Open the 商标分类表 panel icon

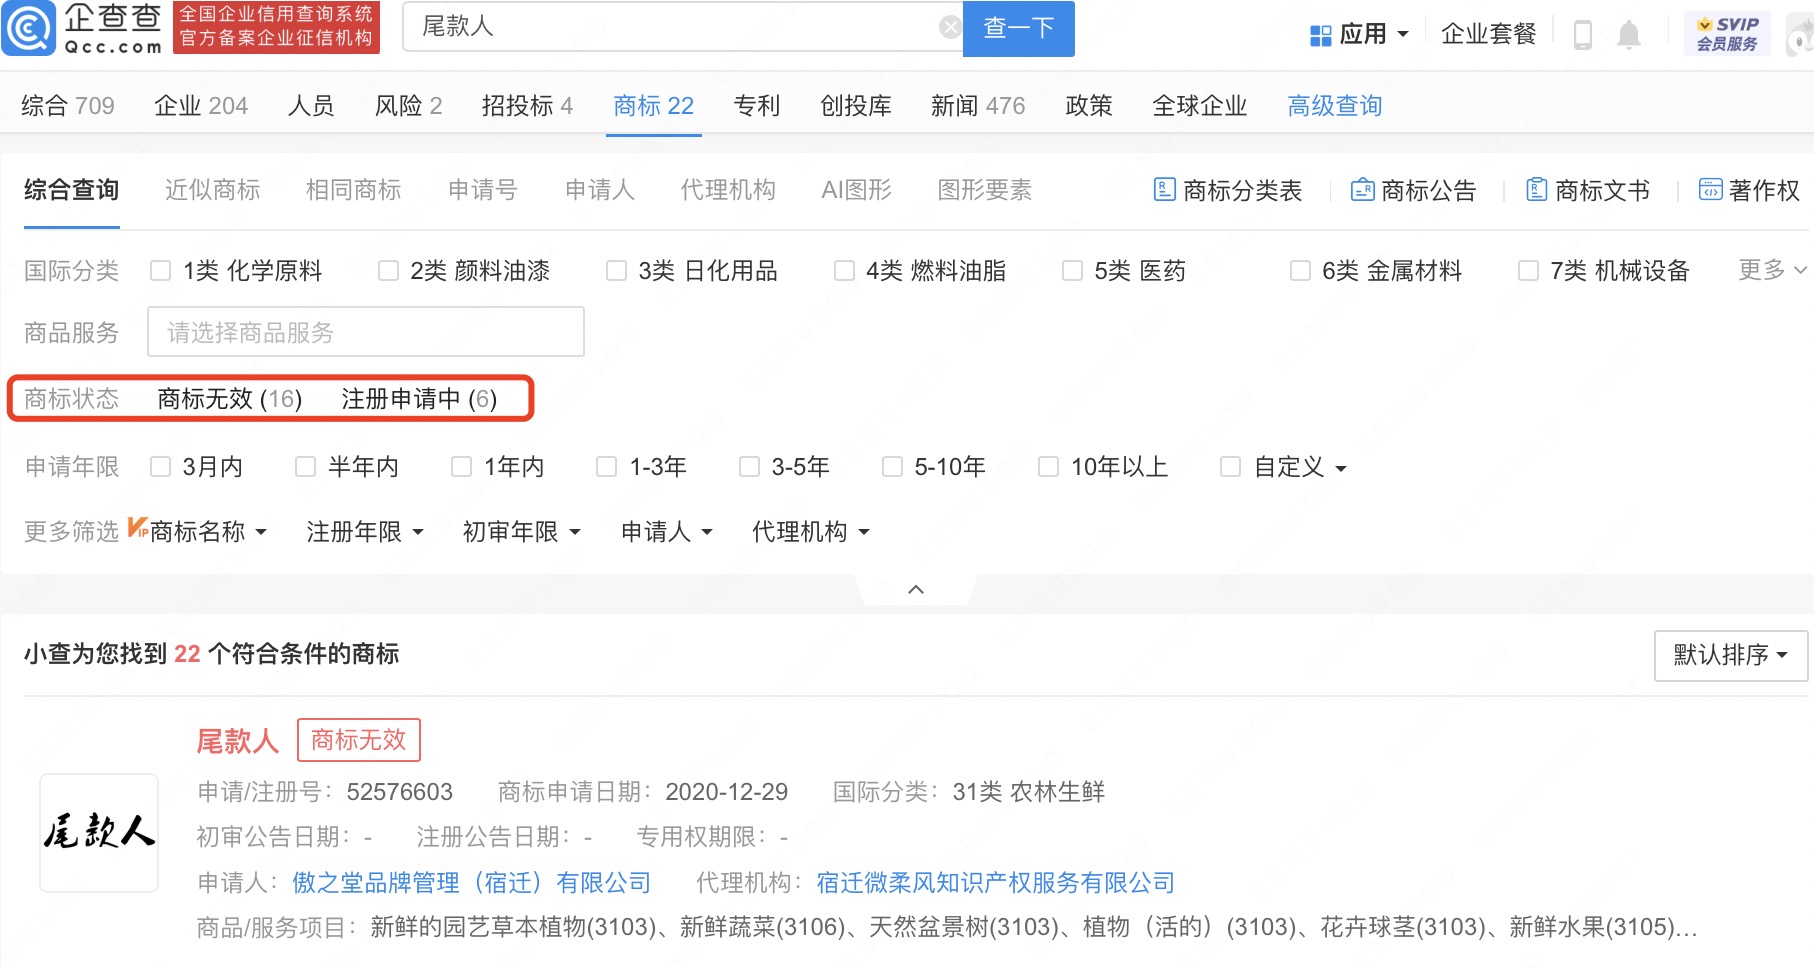point(1164,190)
